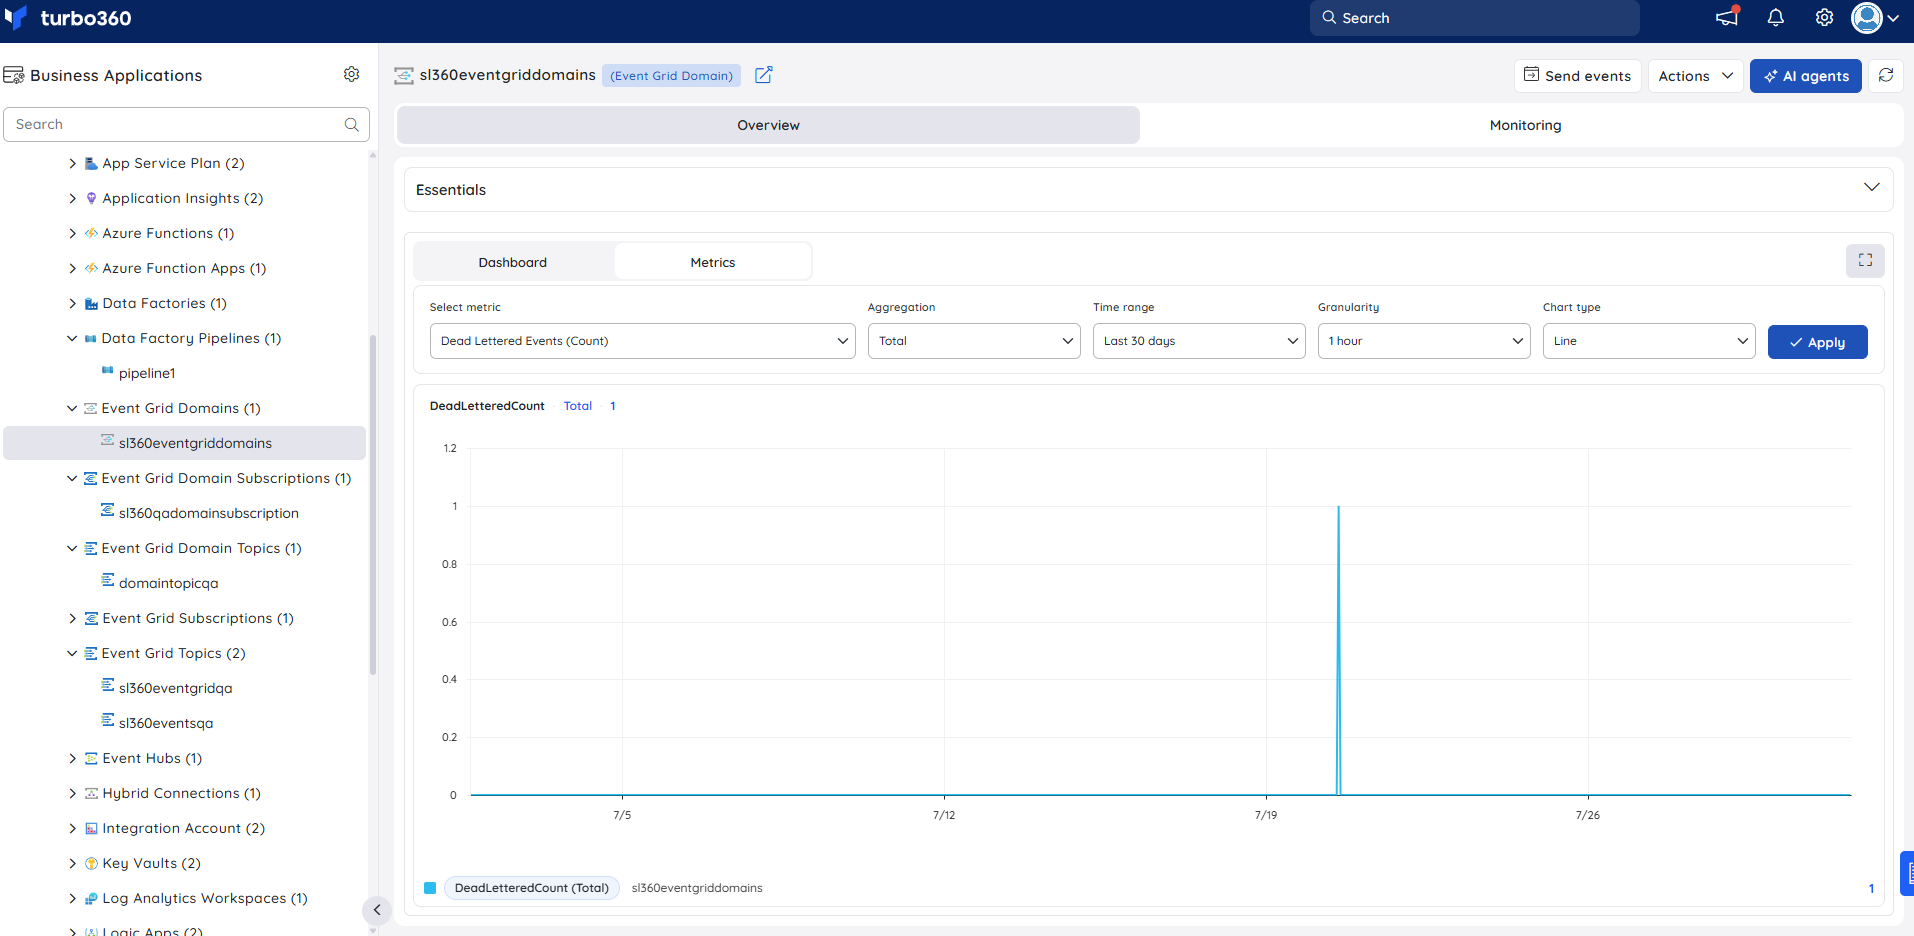Open the notifications bell
This screenshot has width=1914, height=936.
point(1776,18)
